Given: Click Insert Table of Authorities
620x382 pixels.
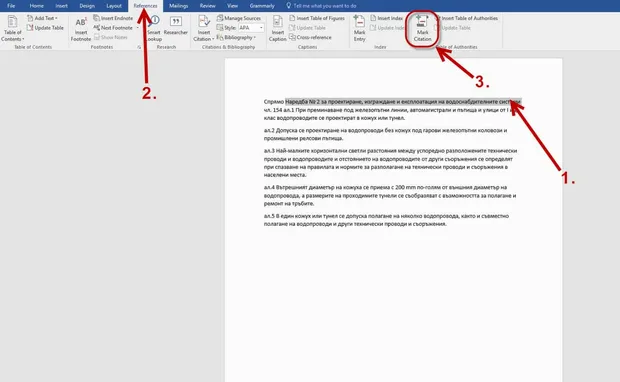Looking at the screenshot, I should pos(467,18).
